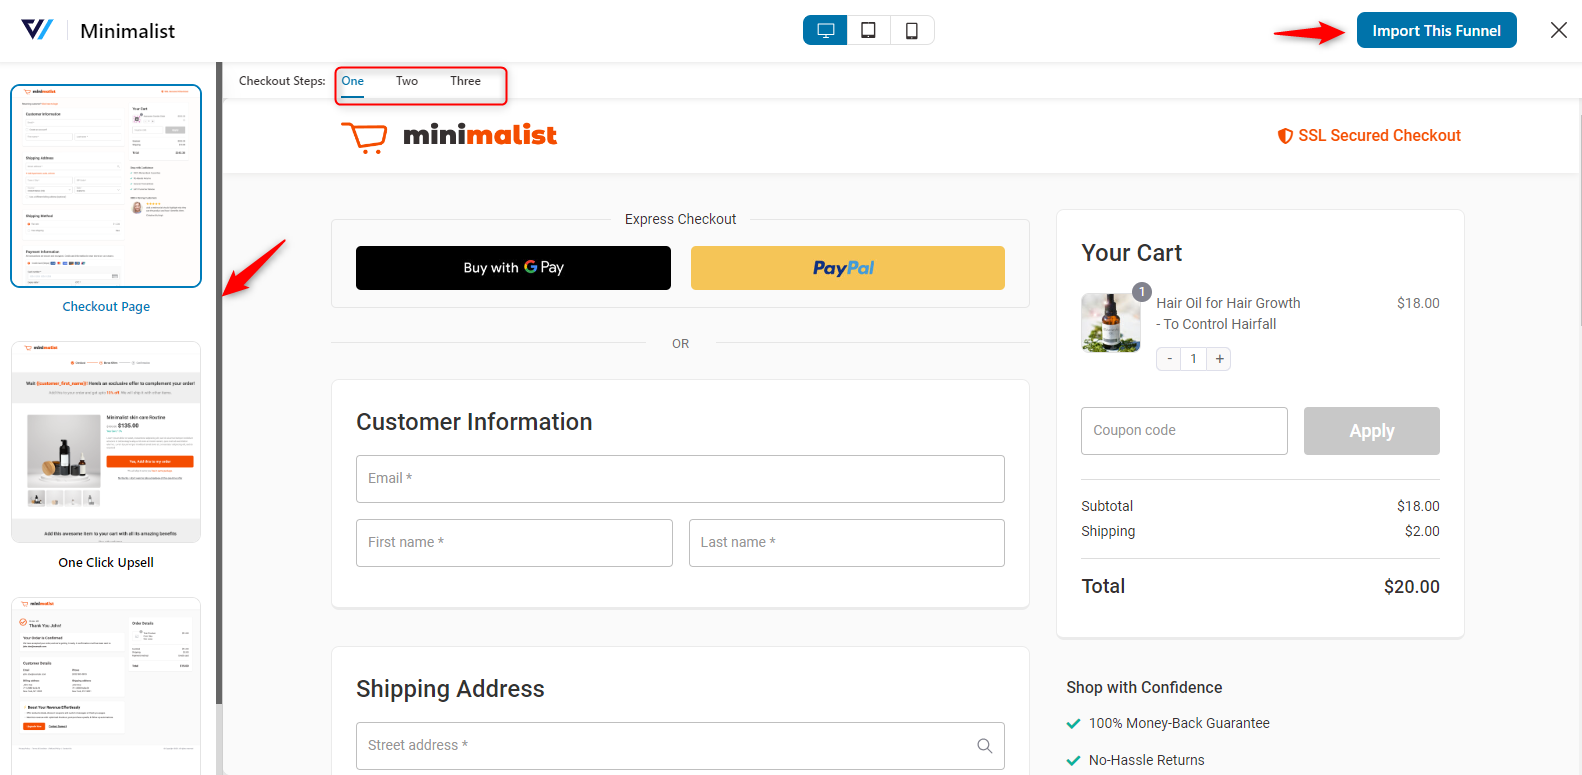Switch to desktop preview mode

tap(825, 30)
